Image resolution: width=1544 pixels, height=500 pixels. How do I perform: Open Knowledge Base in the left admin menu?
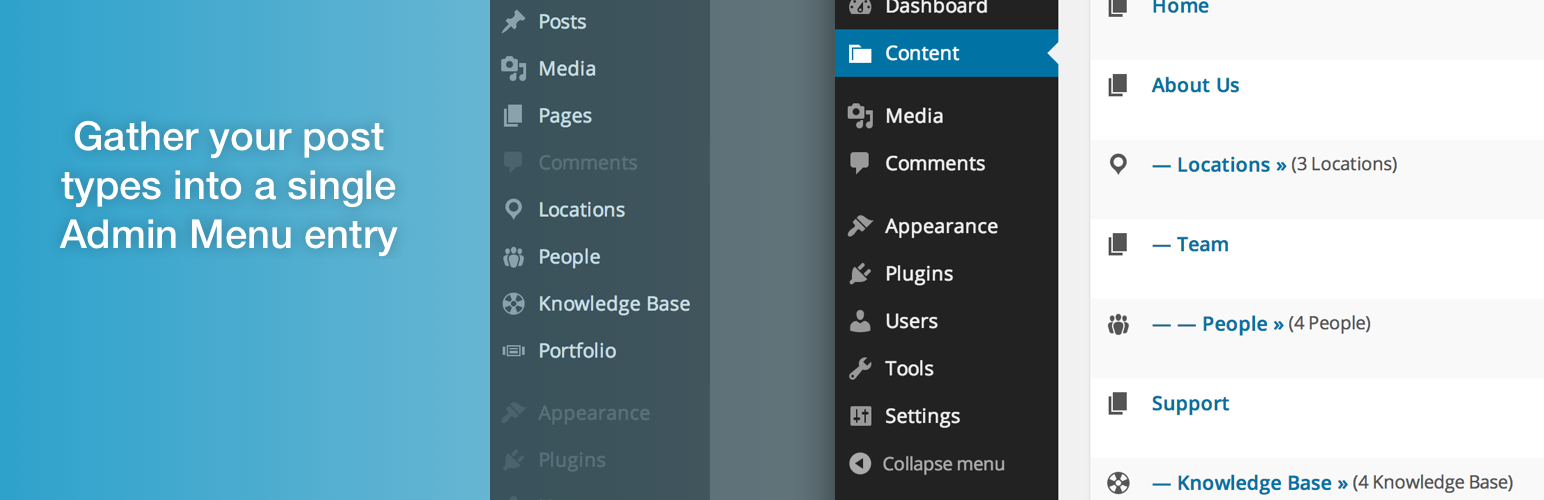pyautogui.click(x=614, y=303)
